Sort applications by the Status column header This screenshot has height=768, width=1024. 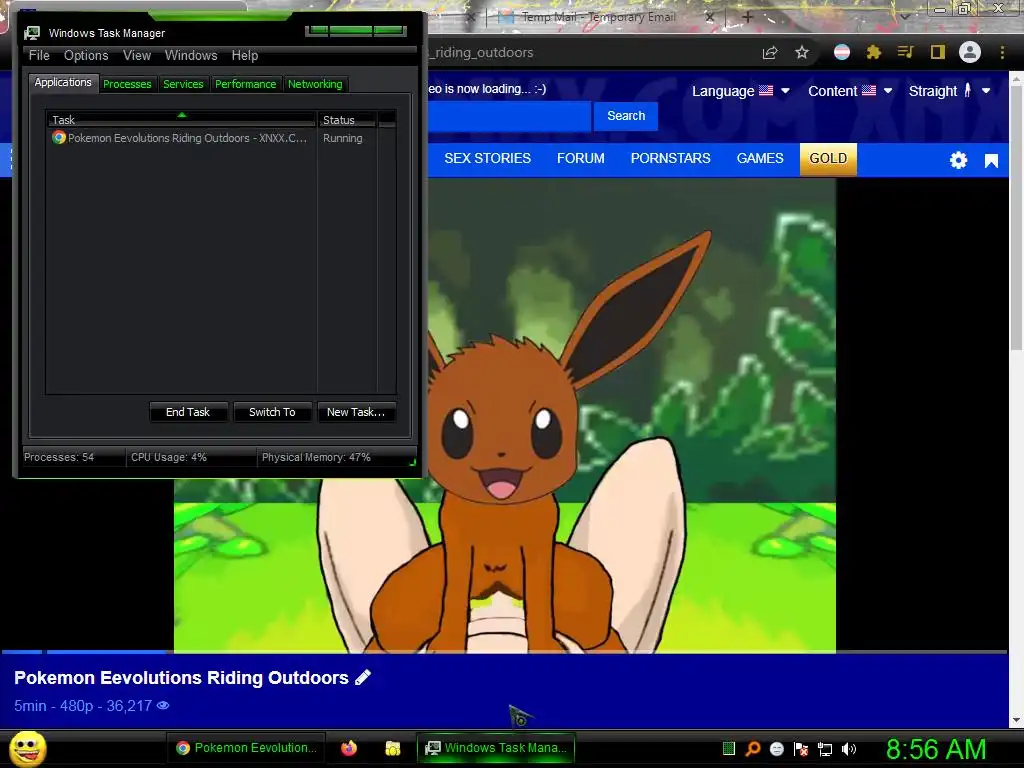tap(347, 120)
